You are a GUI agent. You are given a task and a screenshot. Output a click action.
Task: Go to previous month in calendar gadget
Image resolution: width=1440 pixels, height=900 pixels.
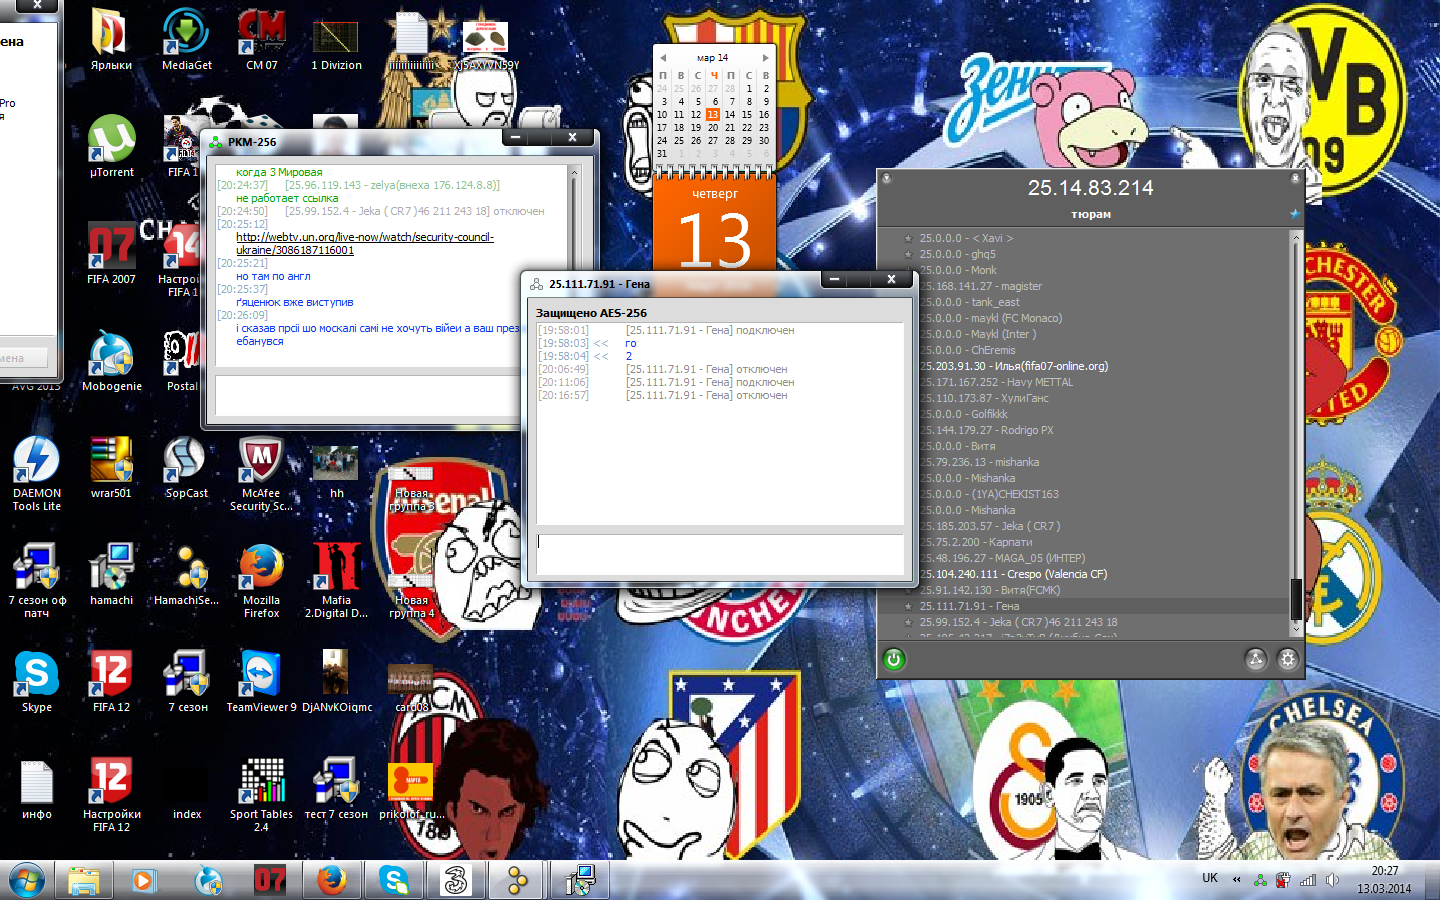(x=662, y=58)
